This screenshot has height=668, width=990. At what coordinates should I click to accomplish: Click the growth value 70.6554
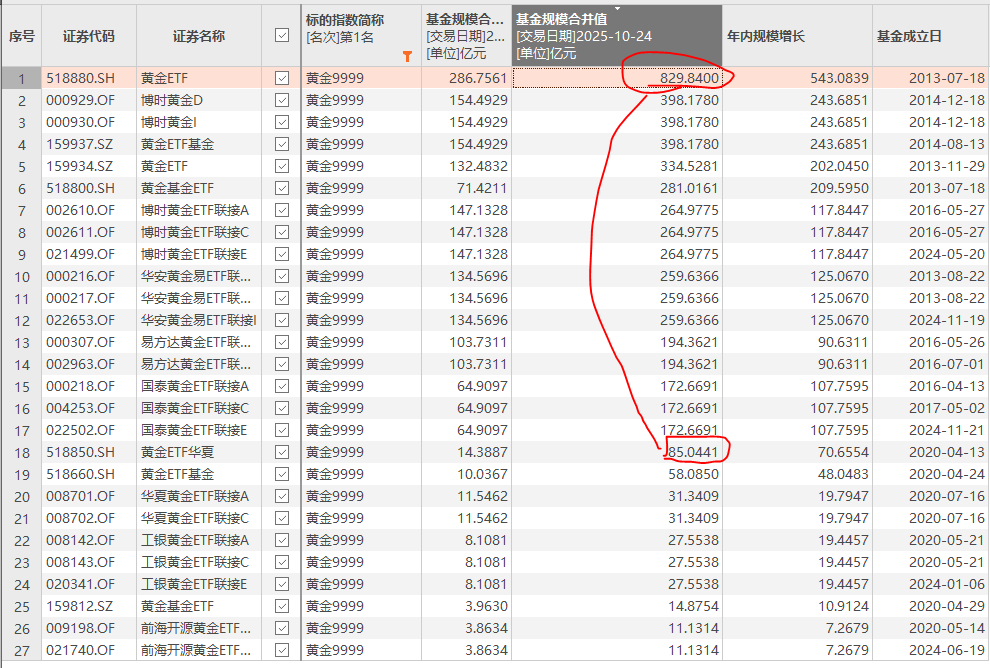pos(843,452)
